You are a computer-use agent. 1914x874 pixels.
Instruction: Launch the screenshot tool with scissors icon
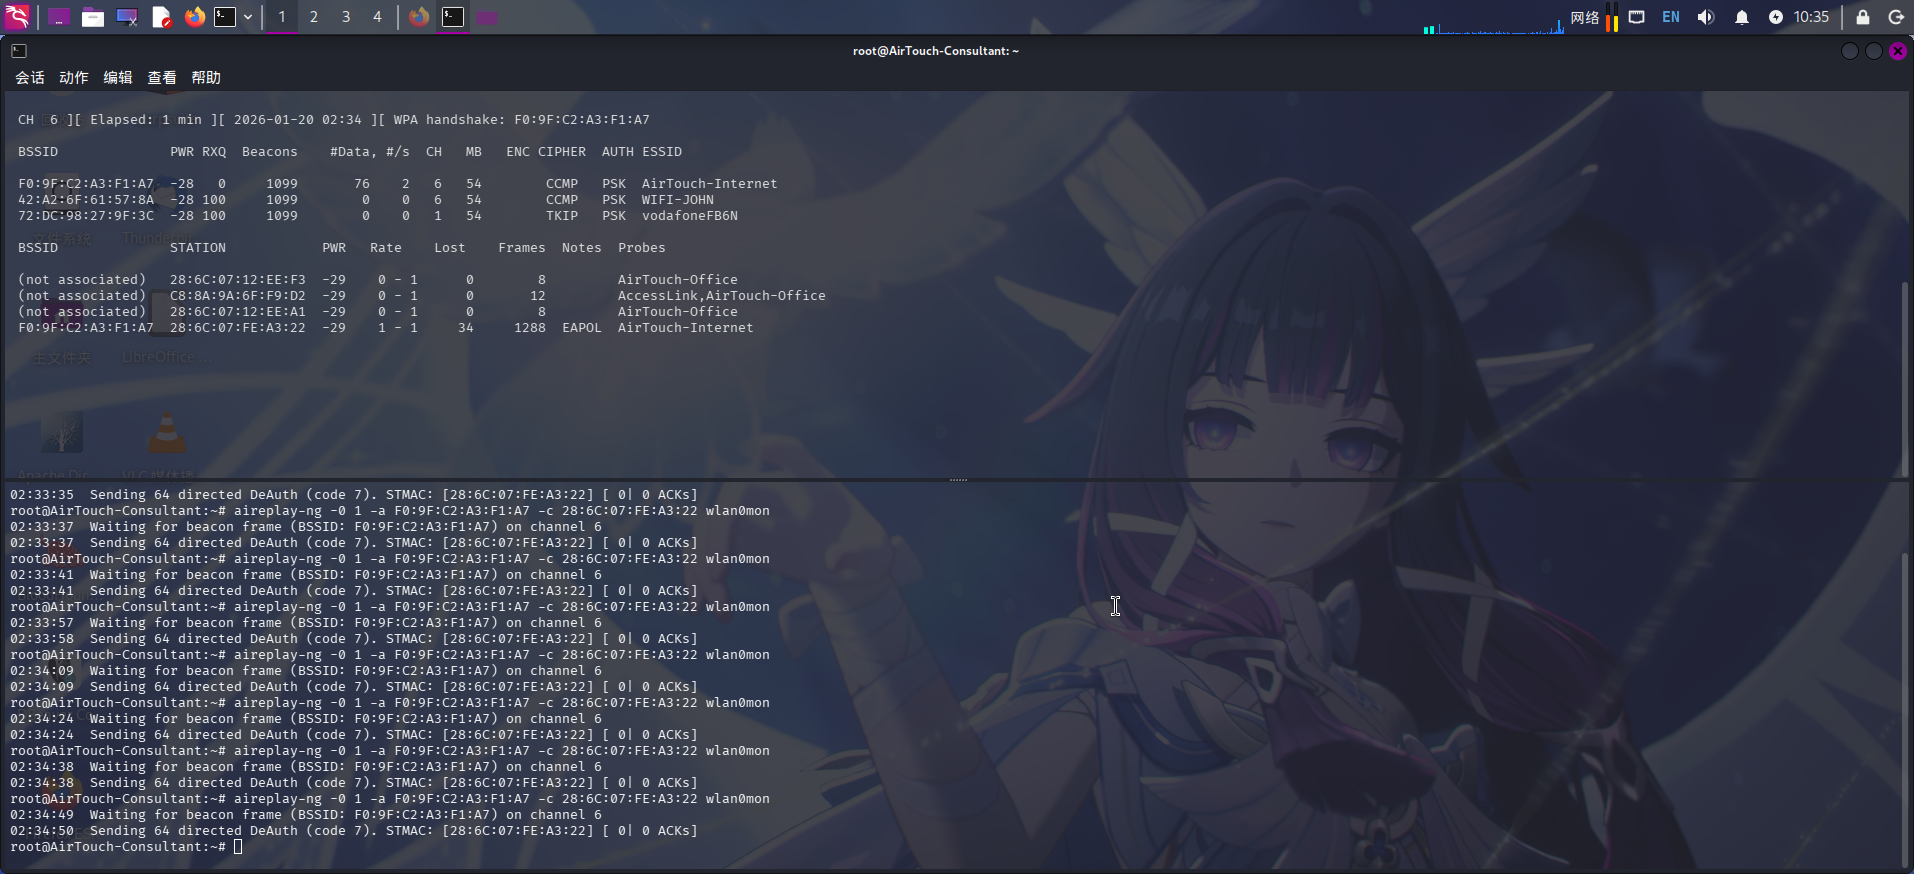[x=127, y=17]
